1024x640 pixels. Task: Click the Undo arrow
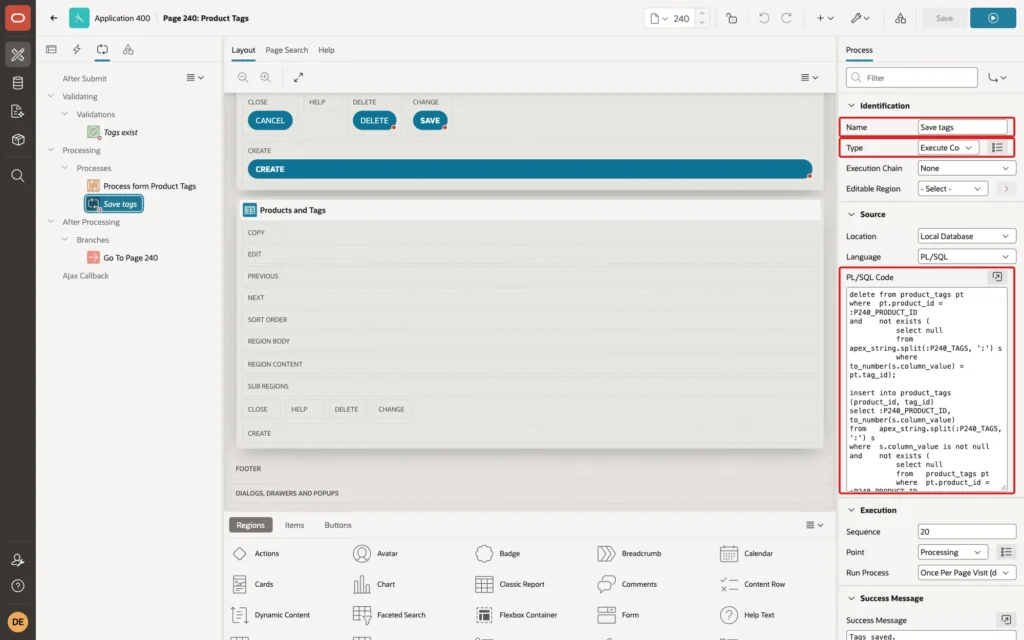coord(763,18)
